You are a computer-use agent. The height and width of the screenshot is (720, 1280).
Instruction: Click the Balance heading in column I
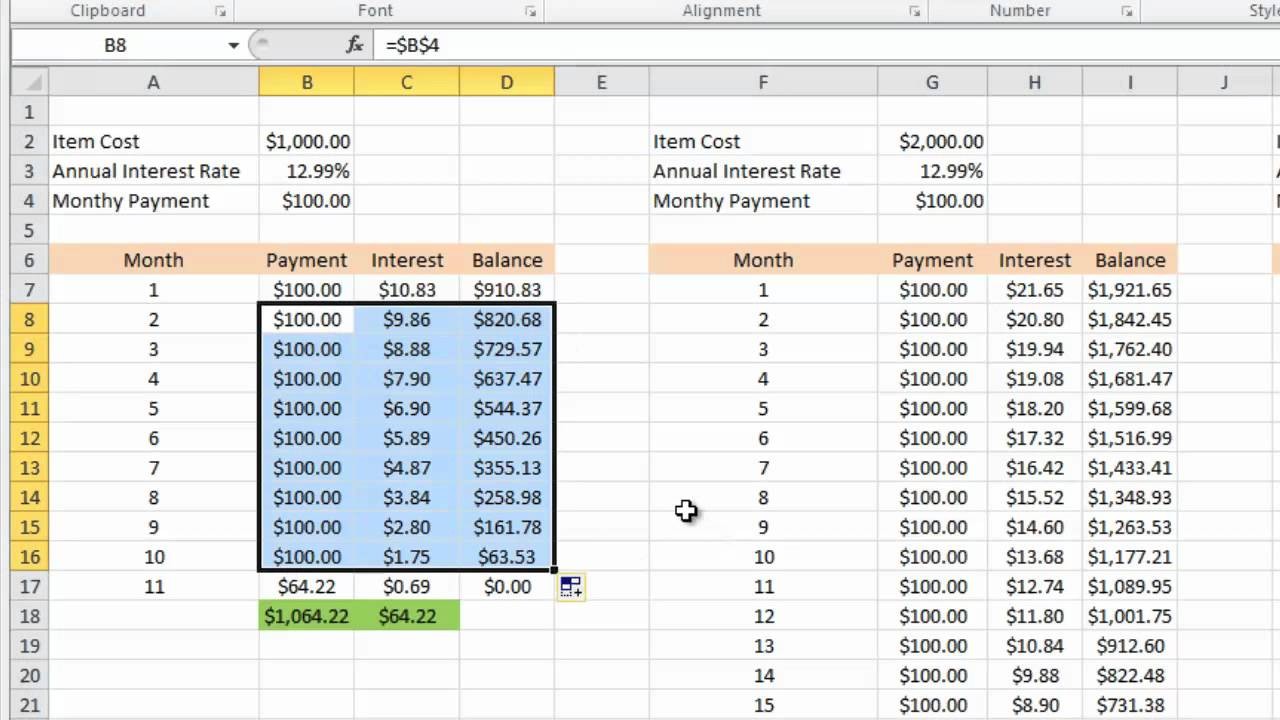point(1130,260)
